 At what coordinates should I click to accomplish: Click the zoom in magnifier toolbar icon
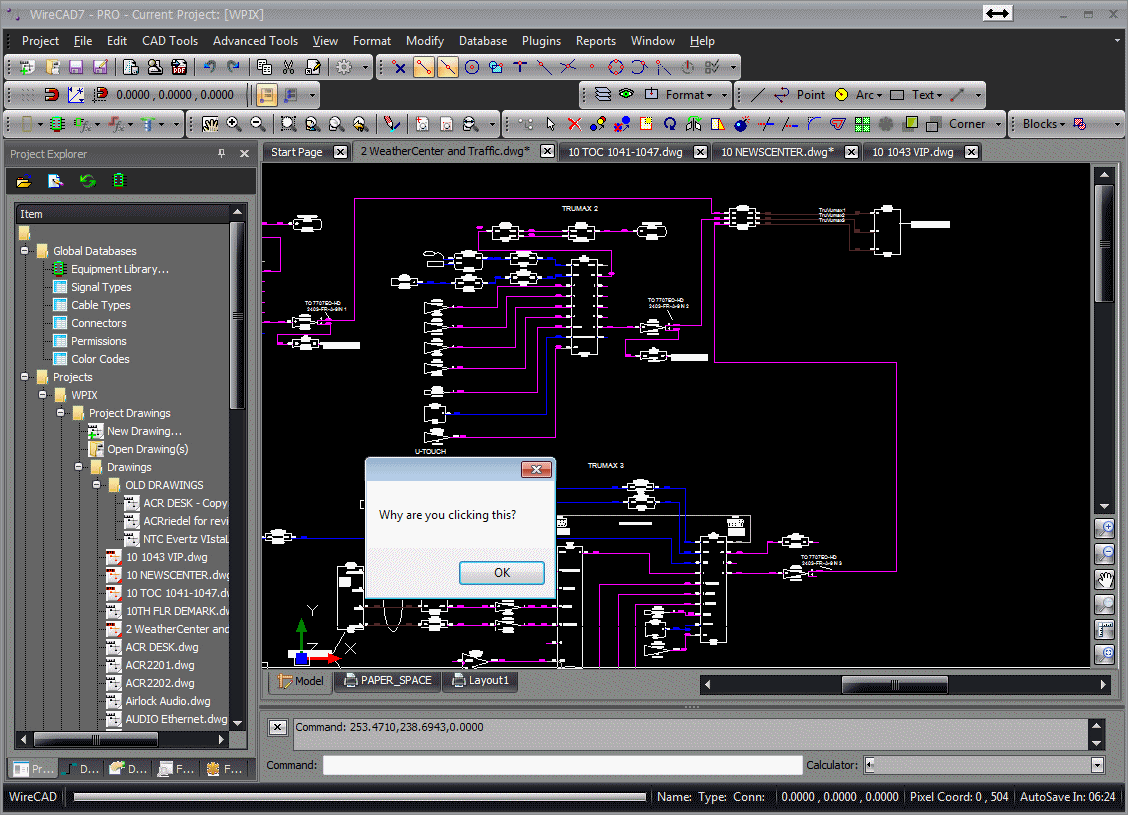(x=234, y=124)
